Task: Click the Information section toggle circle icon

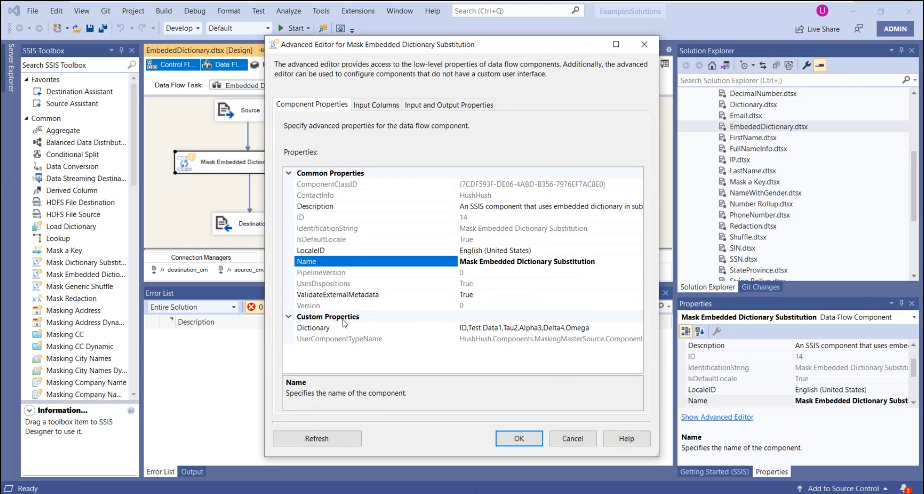Action: [x=29, y=410]
